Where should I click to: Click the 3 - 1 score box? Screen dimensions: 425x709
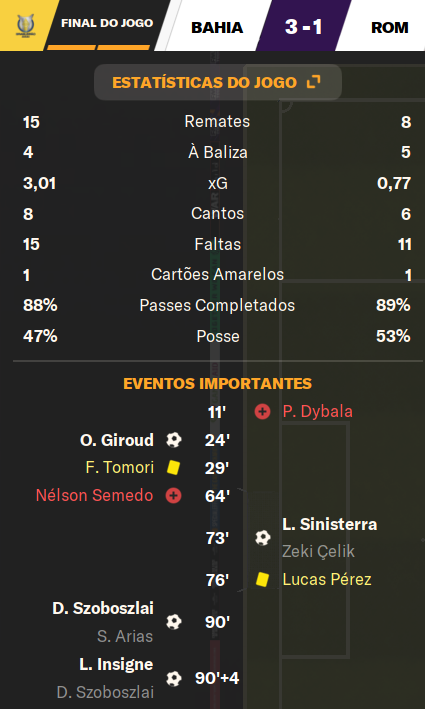(x=303, y=26)
